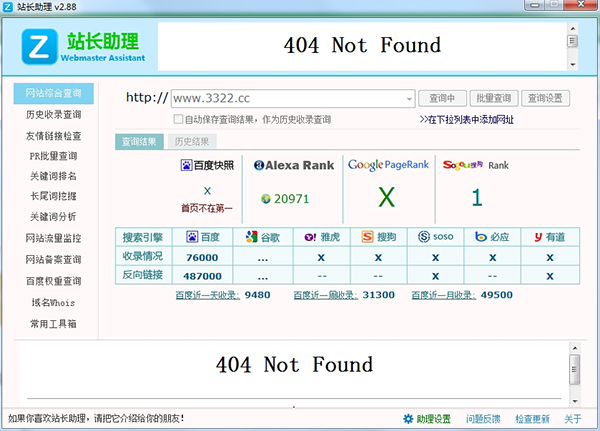The width and height of the screenshot is (600, 431).
Task: Click the 反向链接 row header
Action: [x=143, y=274]
